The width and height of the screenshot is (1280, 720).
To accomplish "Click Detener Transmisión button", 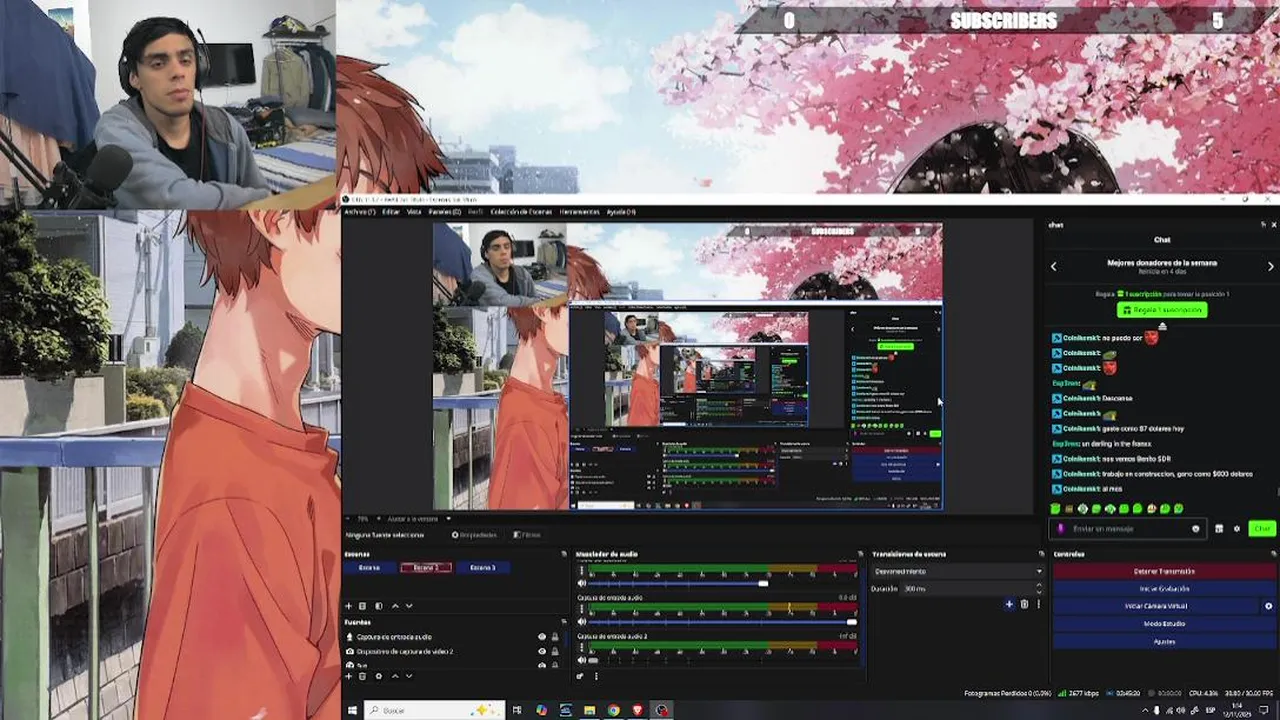I will click(1165, 571).
